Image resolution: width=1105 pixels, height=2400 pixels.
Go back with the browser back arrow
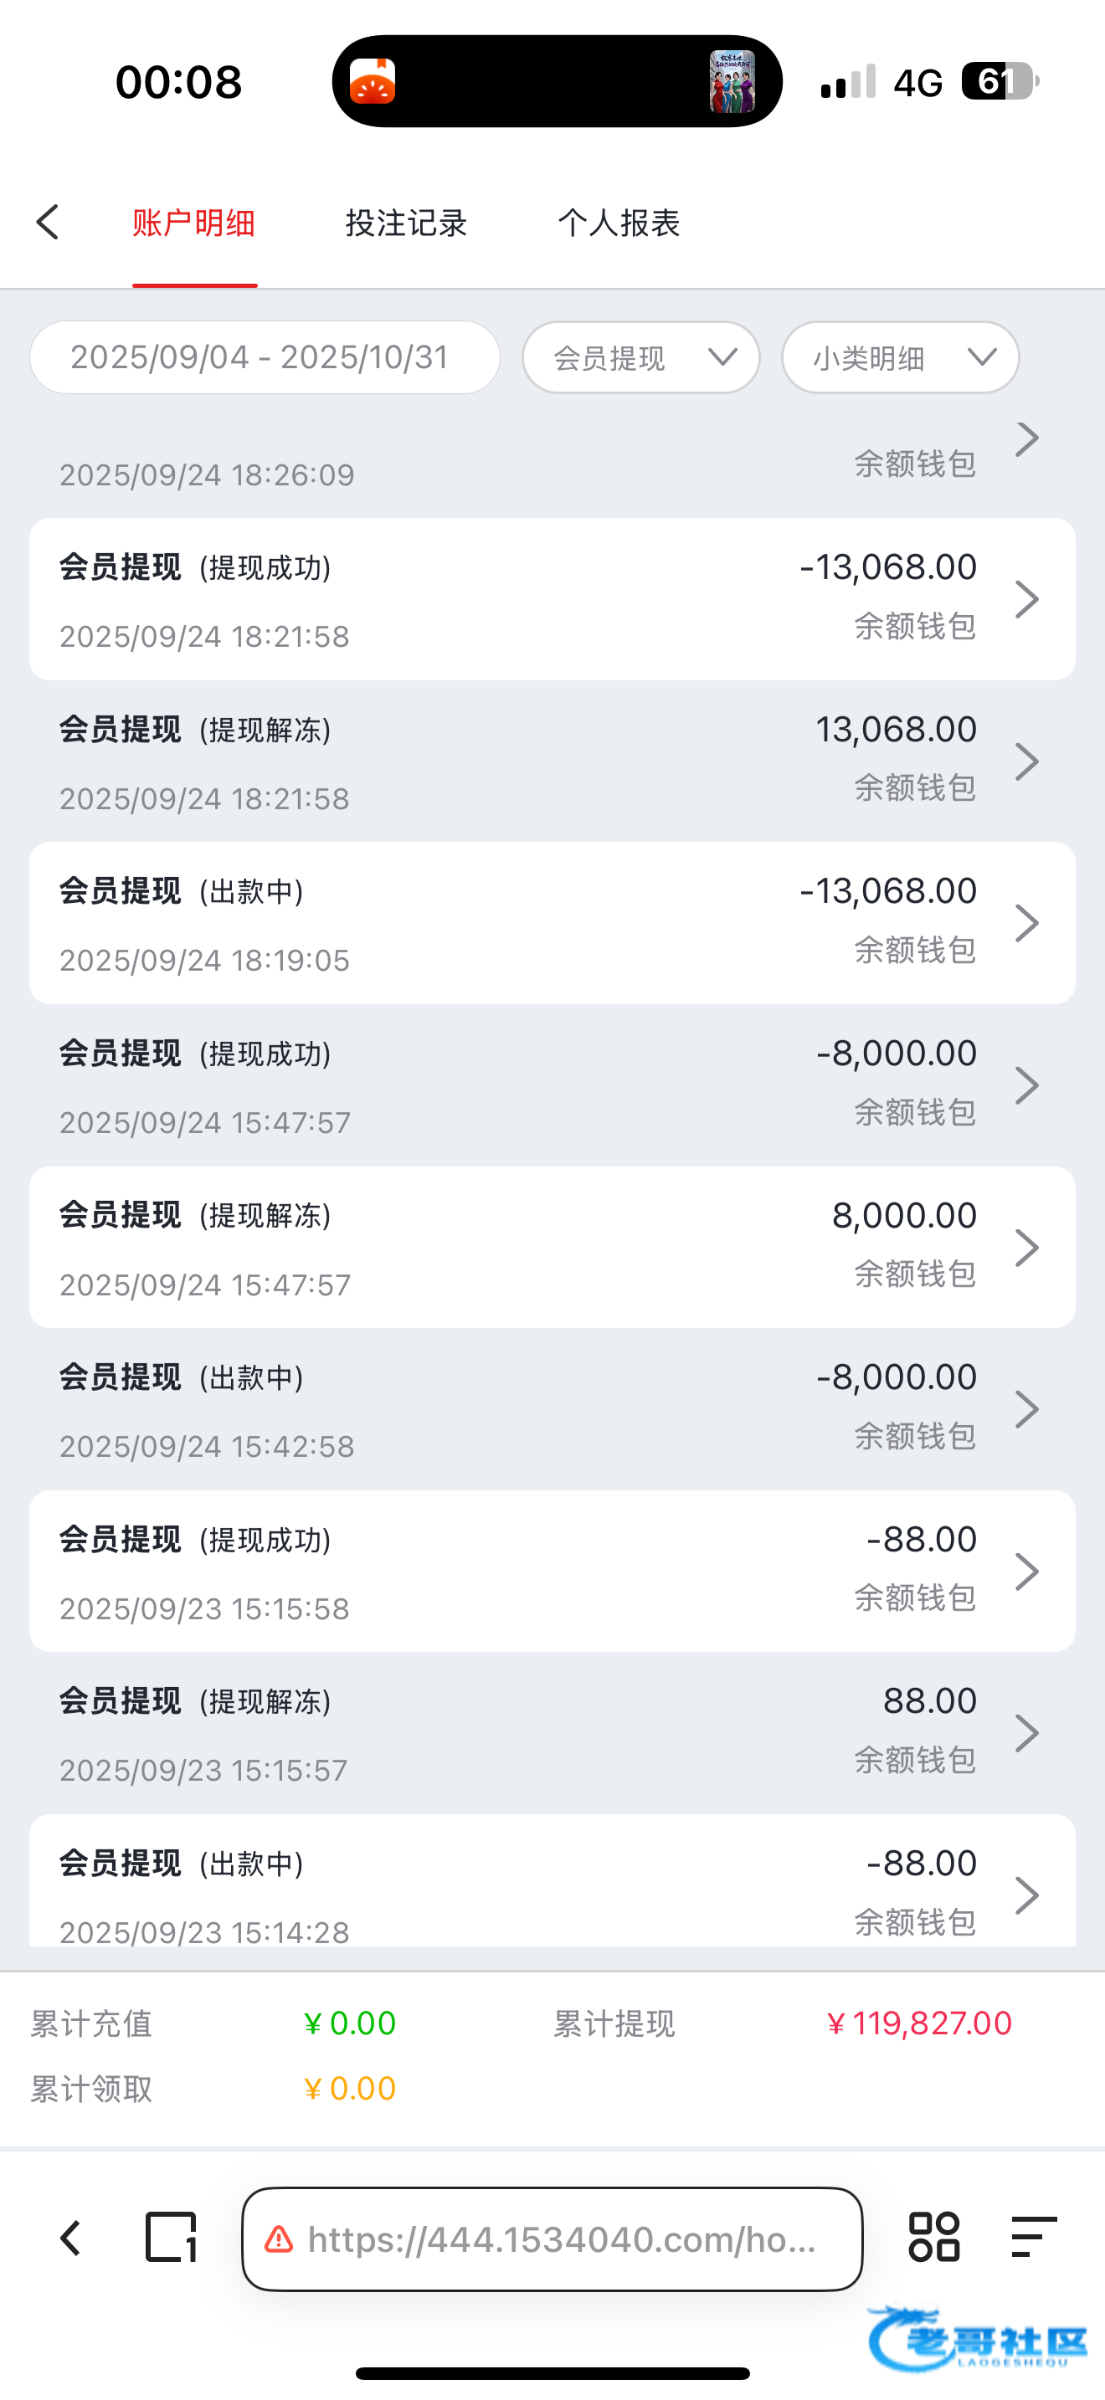(x=70, y=2238)
